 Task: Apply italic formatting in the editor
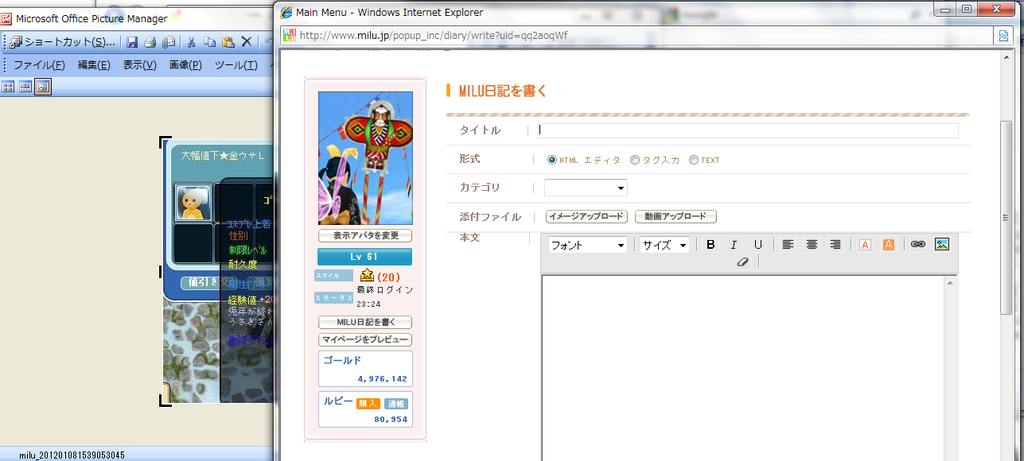click(734, 245)
